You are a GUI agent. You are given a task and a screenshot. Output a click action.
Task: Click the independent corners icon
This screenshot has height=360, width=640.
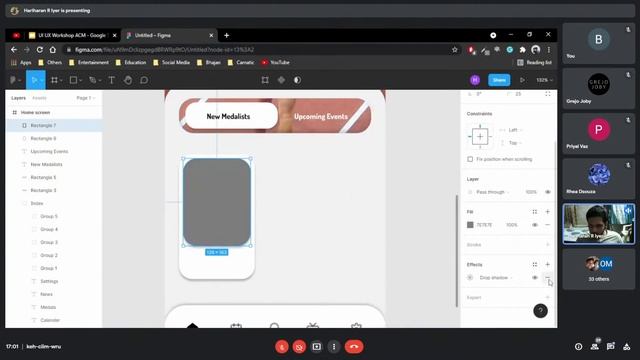(548, 94)
